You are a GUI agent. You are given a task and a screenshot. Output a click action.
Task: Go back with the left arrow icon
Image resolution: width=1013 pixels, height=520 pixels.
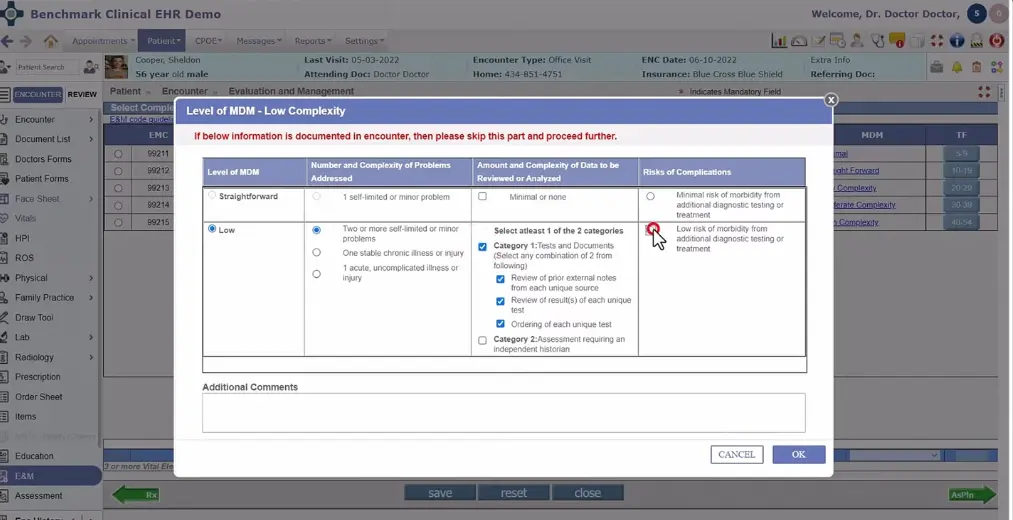click(7, 41)
